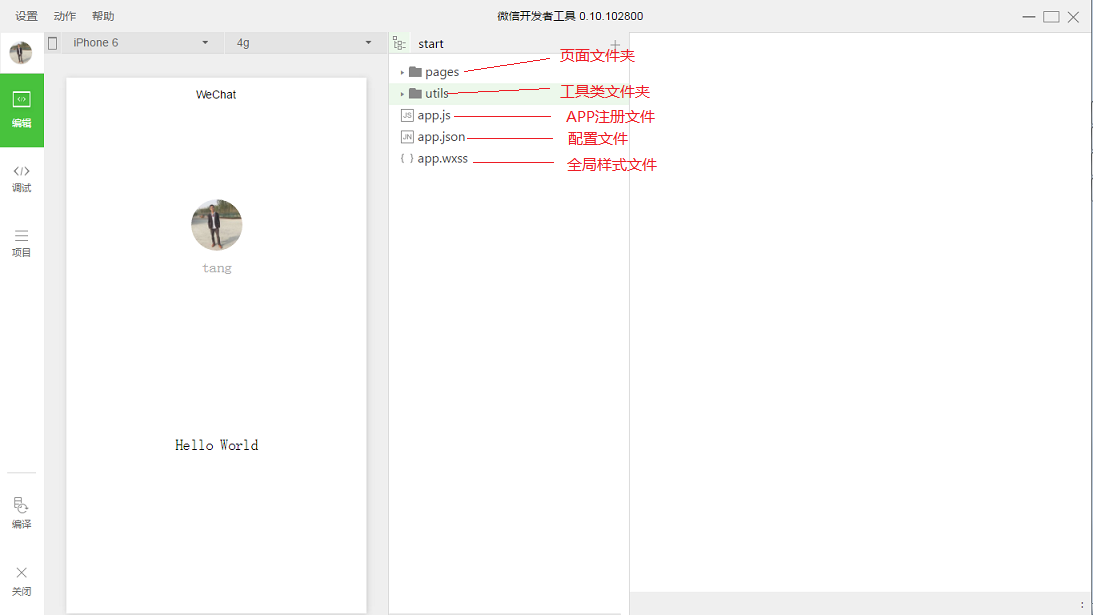Open the iPhone 6 device dropdown
This screenshot has height=615, width=1093.
click(x=140, y=42)
